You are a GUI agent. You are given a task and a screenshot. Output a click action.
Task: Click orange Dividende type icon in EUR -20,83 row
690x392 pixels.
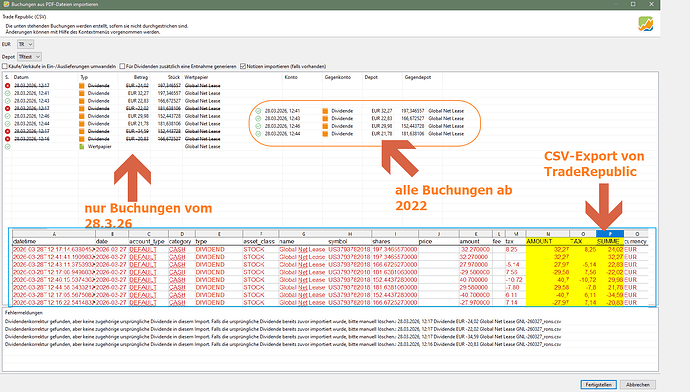[81, 139]
